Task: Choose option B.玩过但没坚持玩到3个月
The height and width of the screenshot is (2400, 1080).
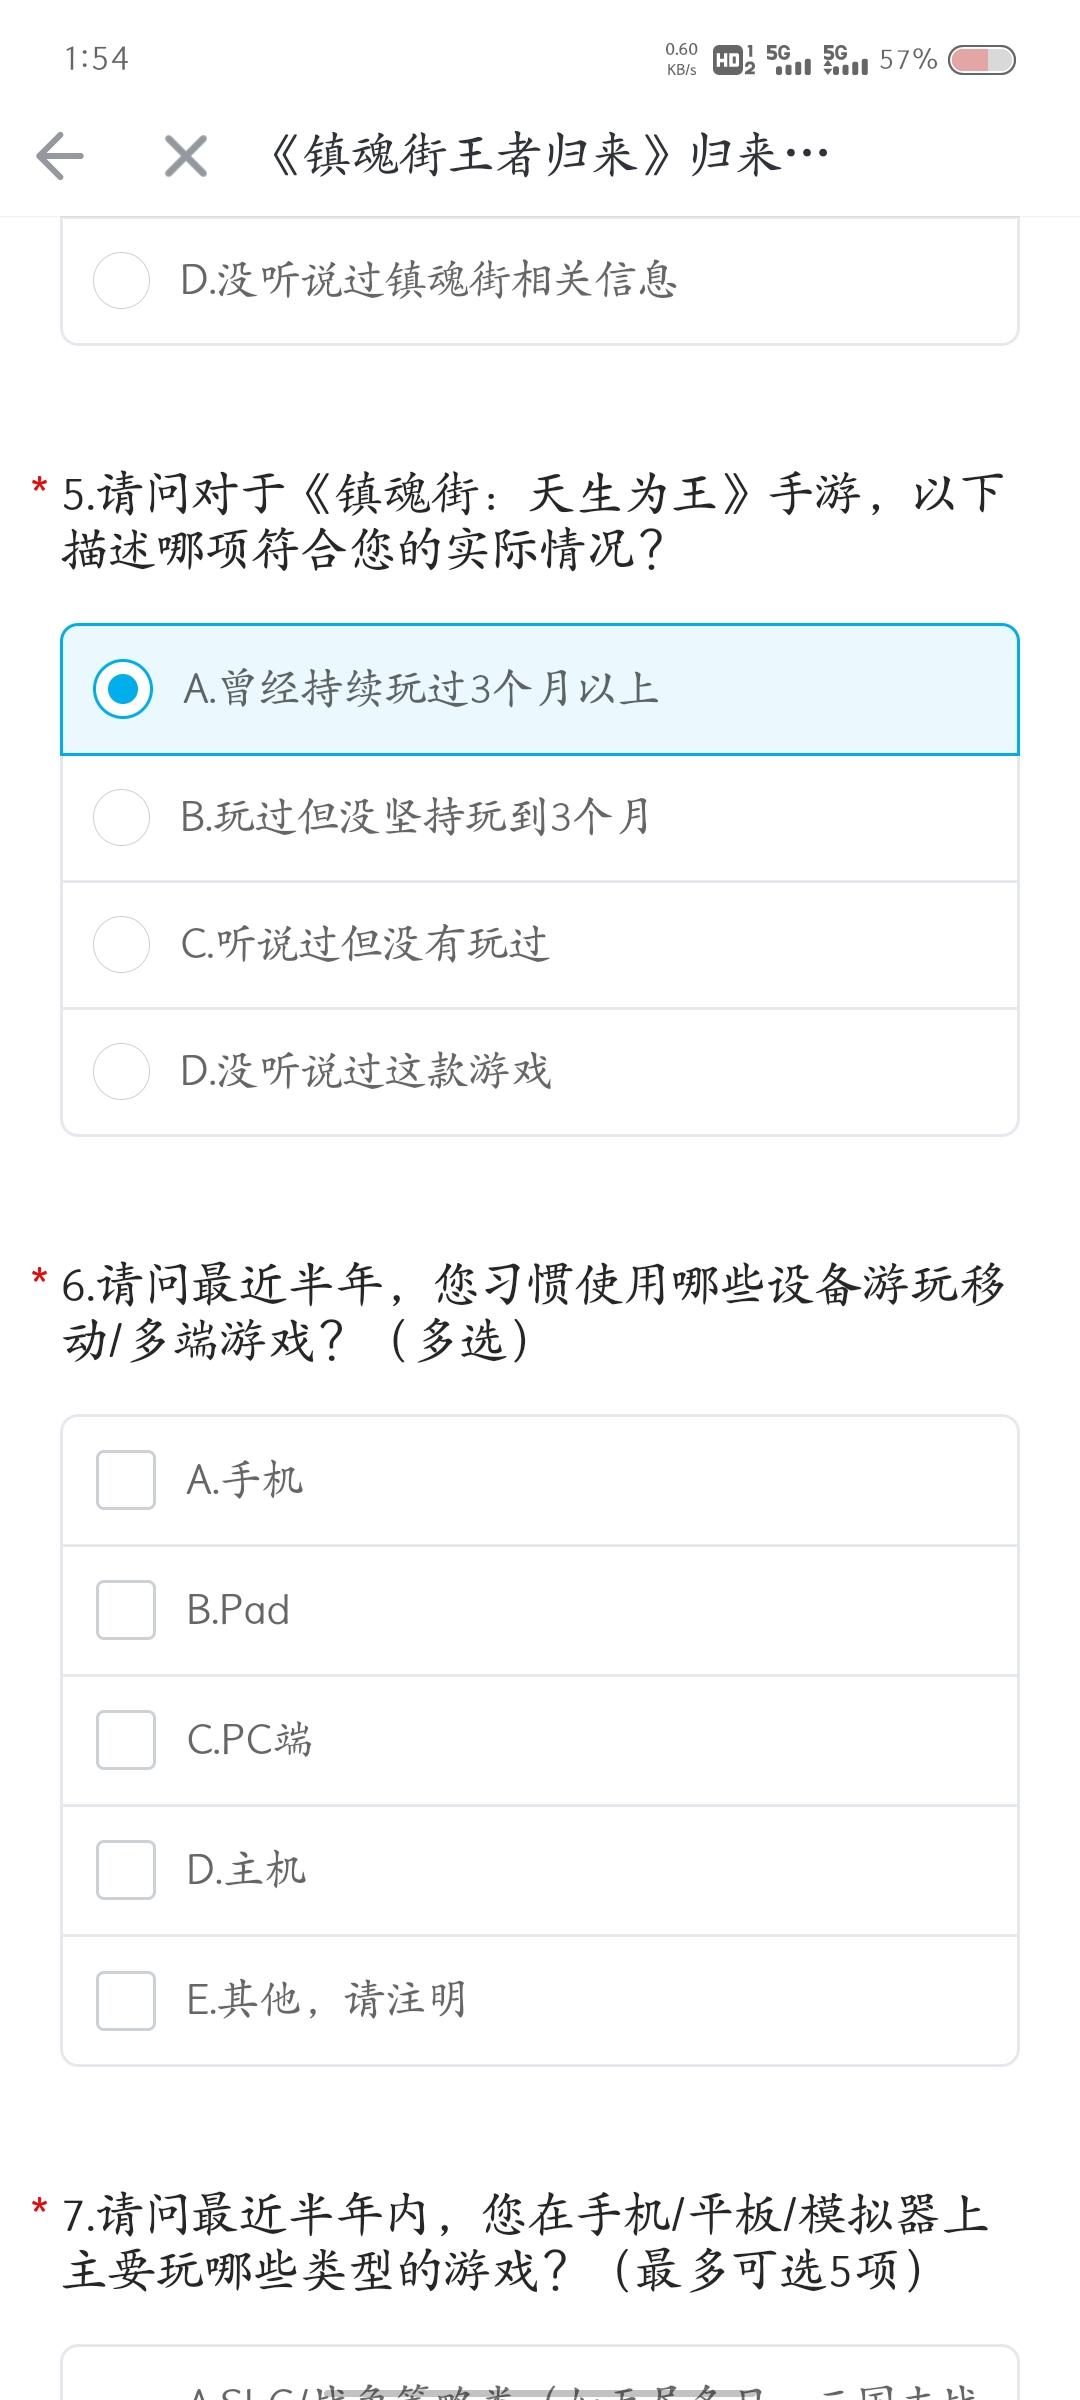Action: 122,817
